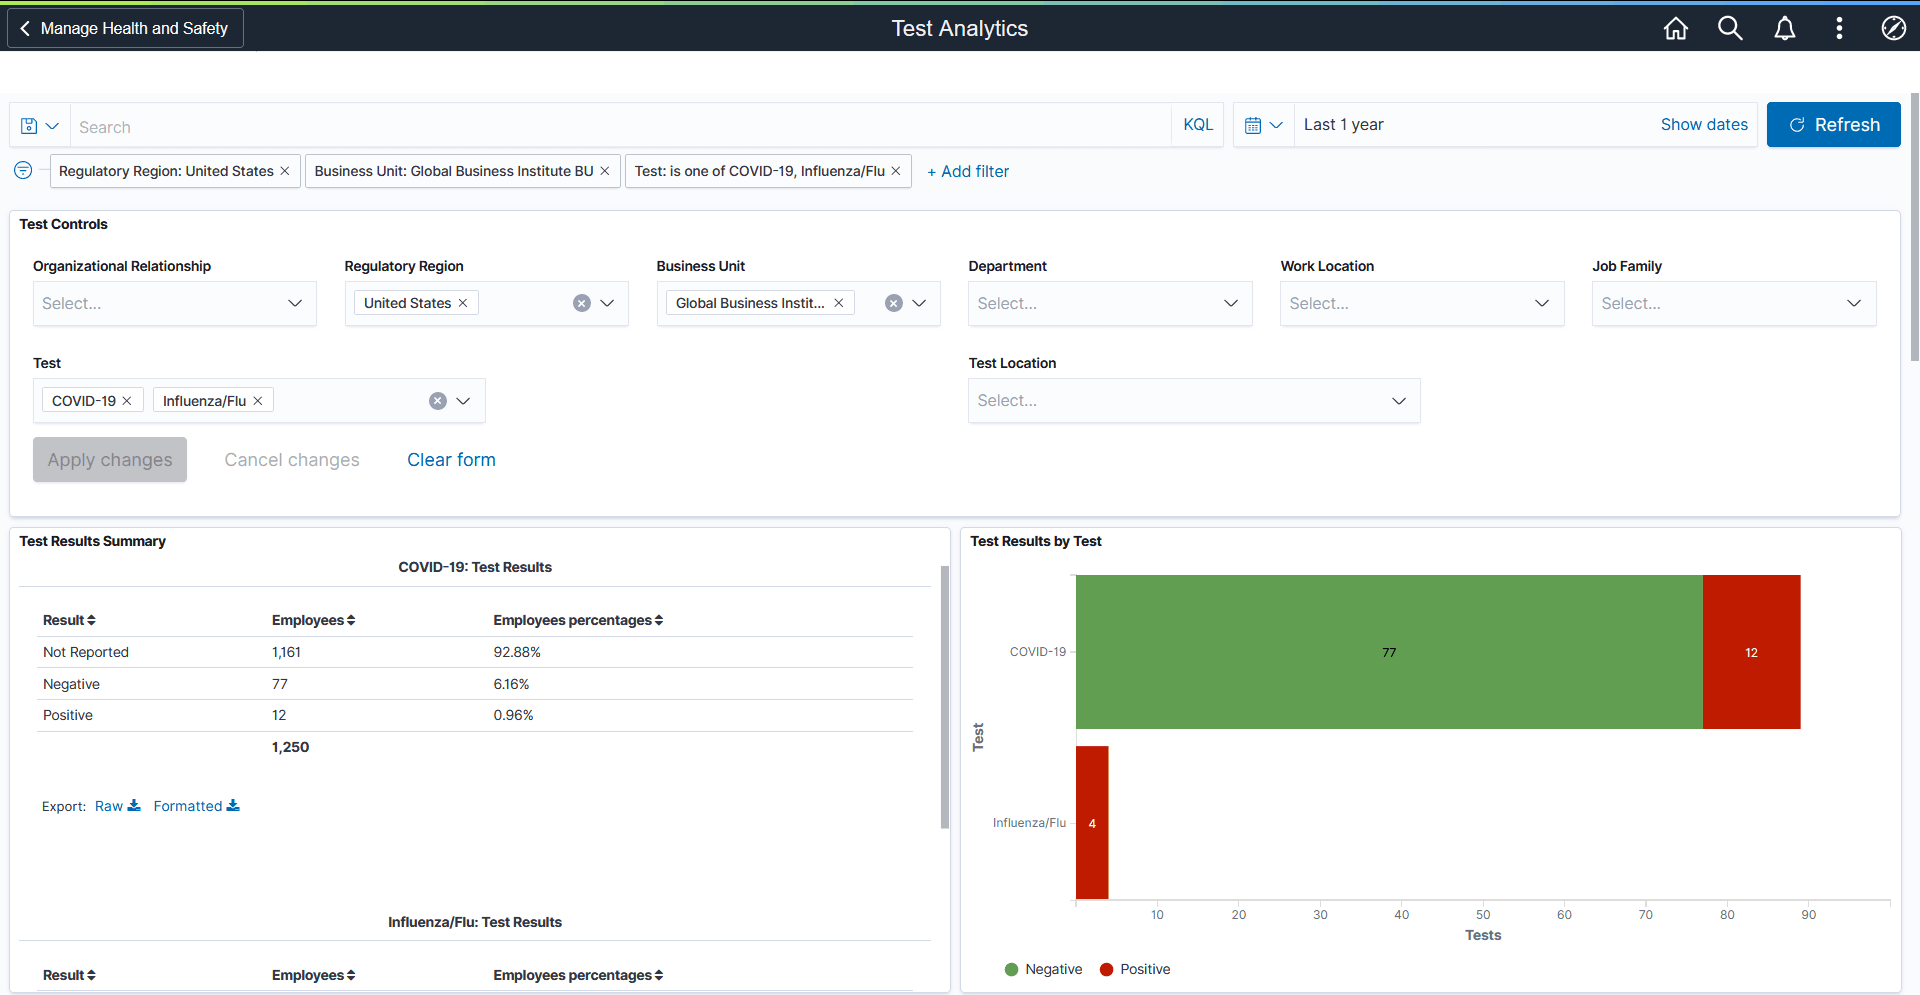The height and width of the screenshot is (995, 1920).
Task: Remove the COVID-19 test filter tag
Action: click(127, 400)
